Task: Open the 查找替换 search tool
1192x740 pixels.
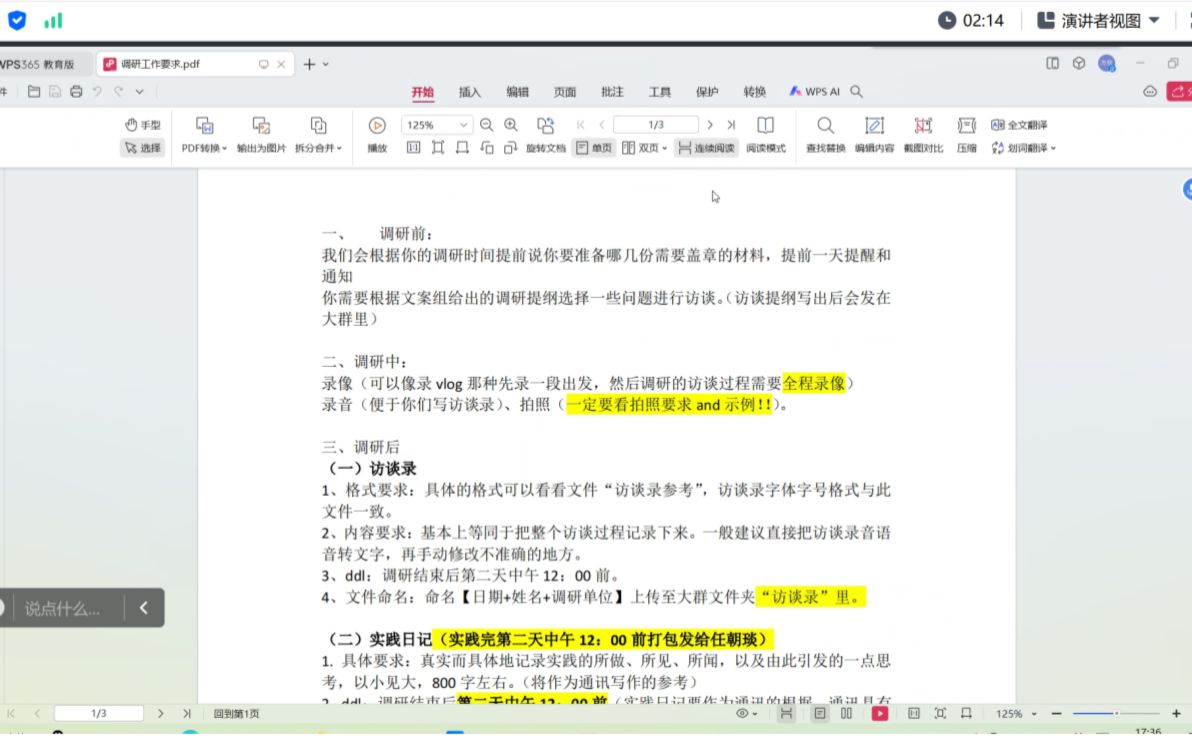Action: [x=825, y=126]
